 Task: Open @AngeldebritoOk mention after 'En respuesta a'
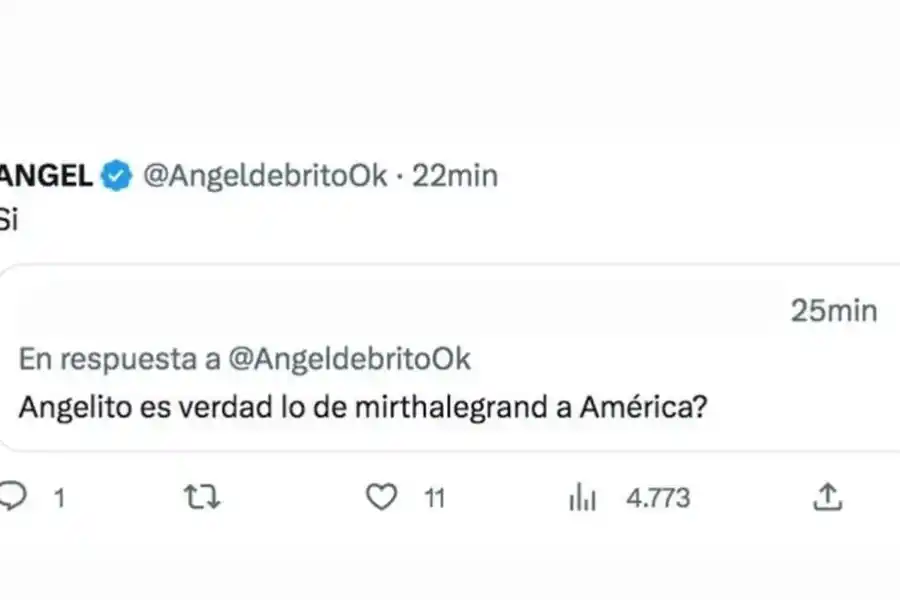point(350,359)
